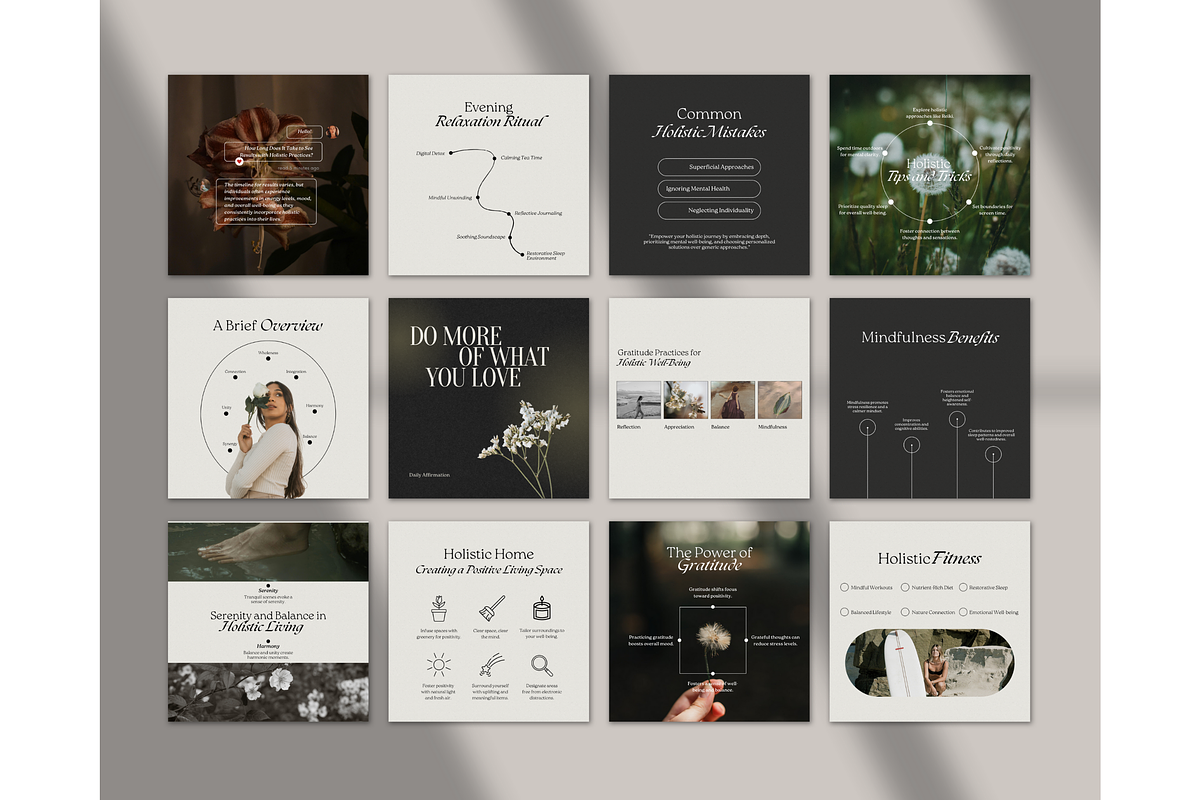Click the circle marker under 'Improves concentration'

click(911, 446)
